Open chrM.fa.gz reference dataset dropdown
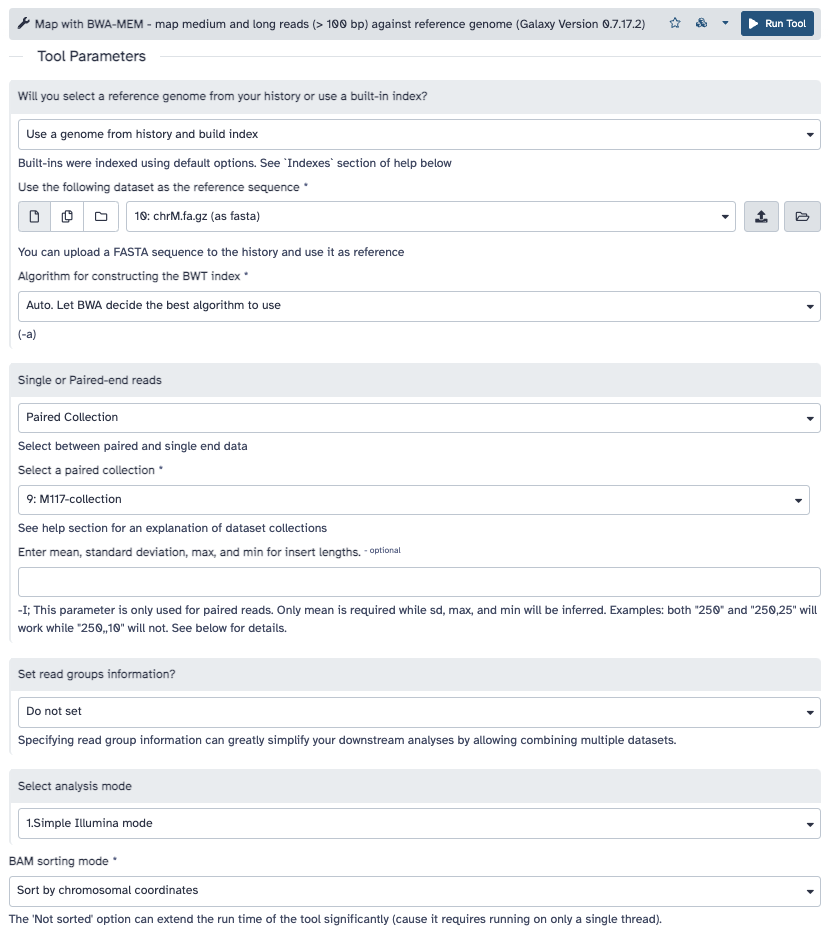Viewport: 832px width, 940px height. tap(430, 216)
